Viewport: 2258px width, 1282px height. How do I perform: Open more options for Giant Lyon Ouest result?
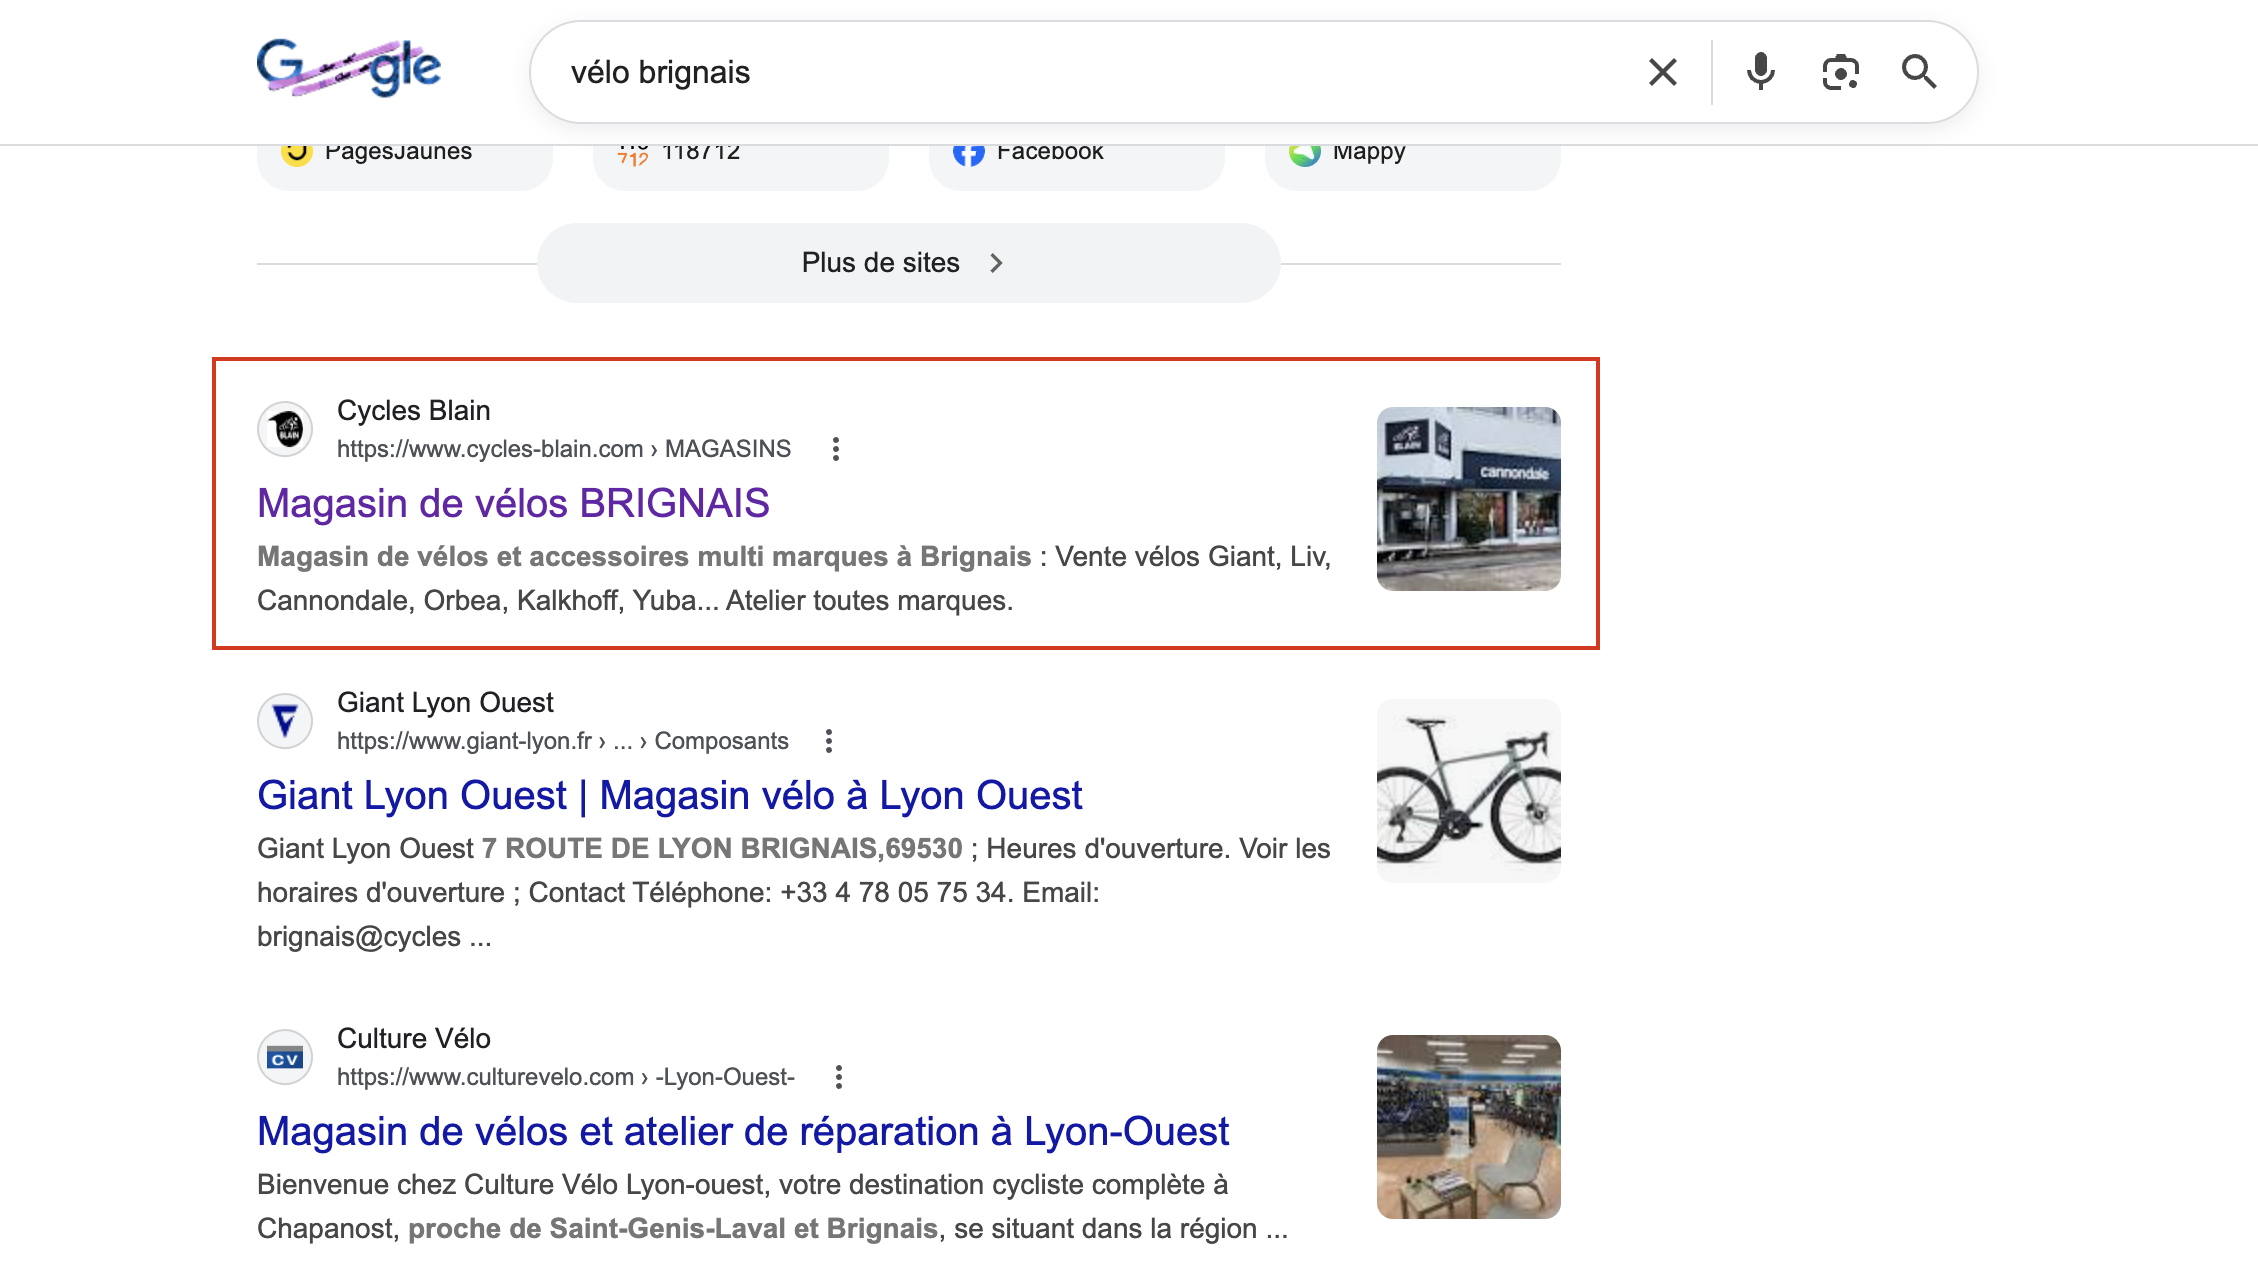pyautogui.click(x=829, y=741)
